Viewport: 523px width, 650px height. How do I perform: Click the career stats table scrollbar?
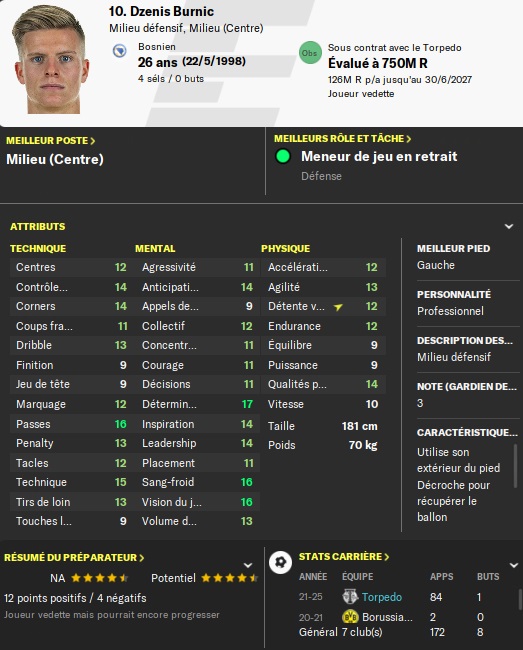pyautogui.click(x=520, y=600)
